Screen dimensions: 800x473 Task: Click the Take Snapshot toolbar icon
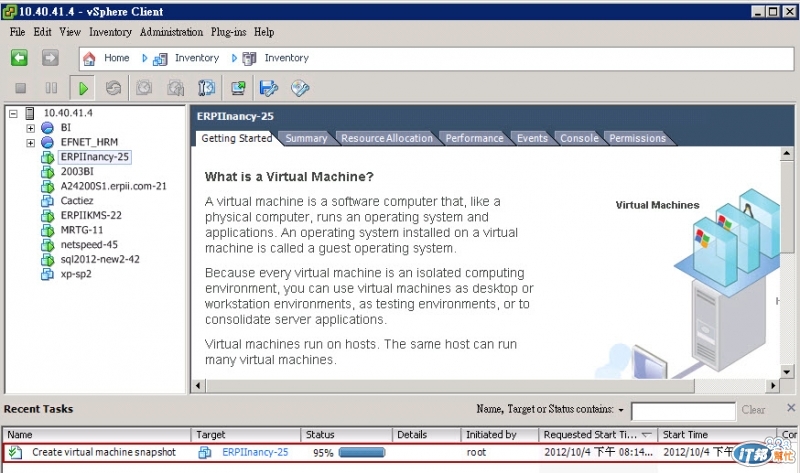tap(144, 88)
